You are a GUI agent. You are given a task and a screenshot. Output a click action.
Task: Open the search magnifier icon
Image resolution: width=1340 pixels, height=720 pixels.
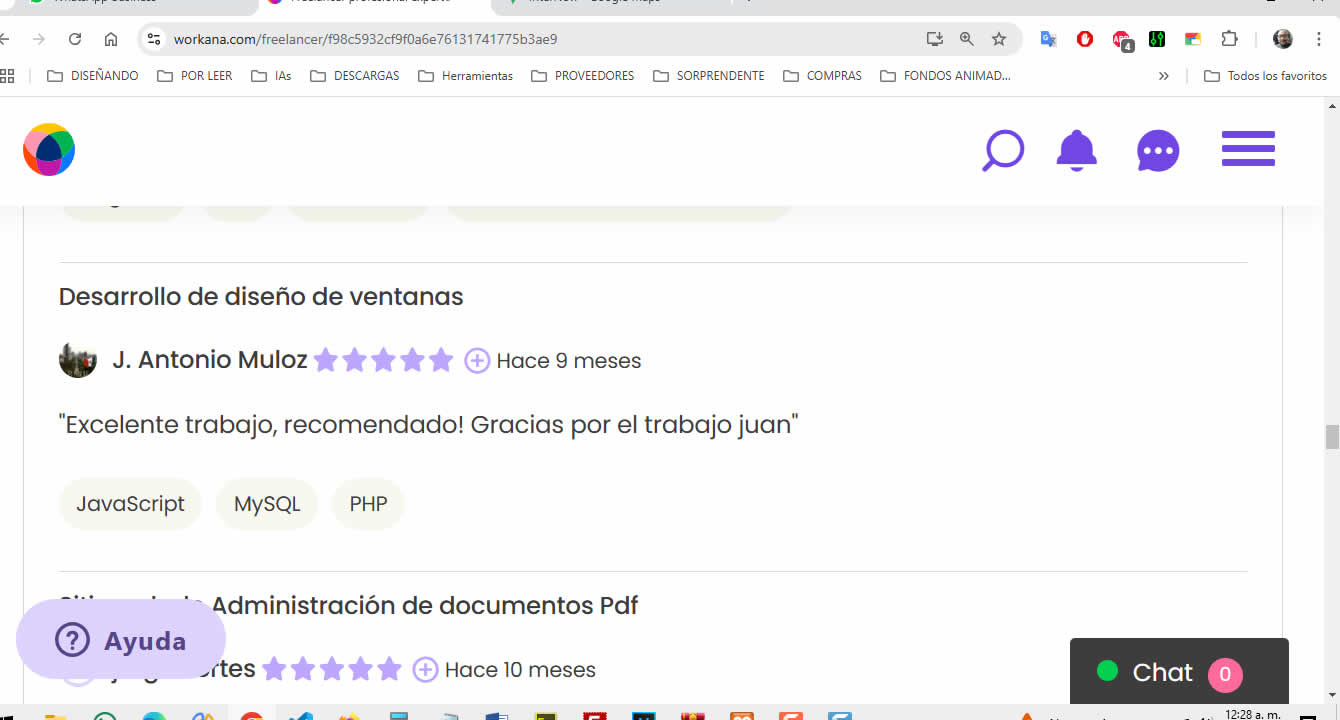(x=1002, y=150)
